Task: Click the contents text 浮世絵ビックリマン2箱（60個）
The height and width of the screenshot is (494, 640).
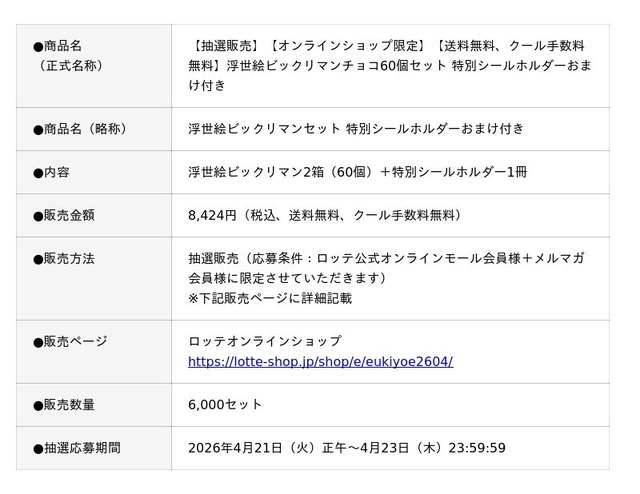Action: click(x=357, y=172)
